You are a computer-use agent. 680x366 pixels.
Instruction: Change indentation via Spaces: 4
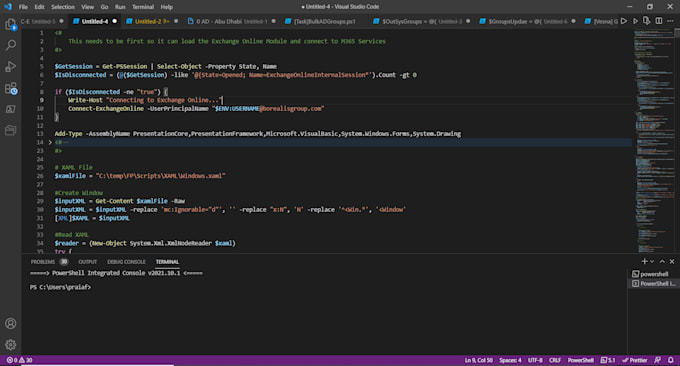[x=510, y=360]
